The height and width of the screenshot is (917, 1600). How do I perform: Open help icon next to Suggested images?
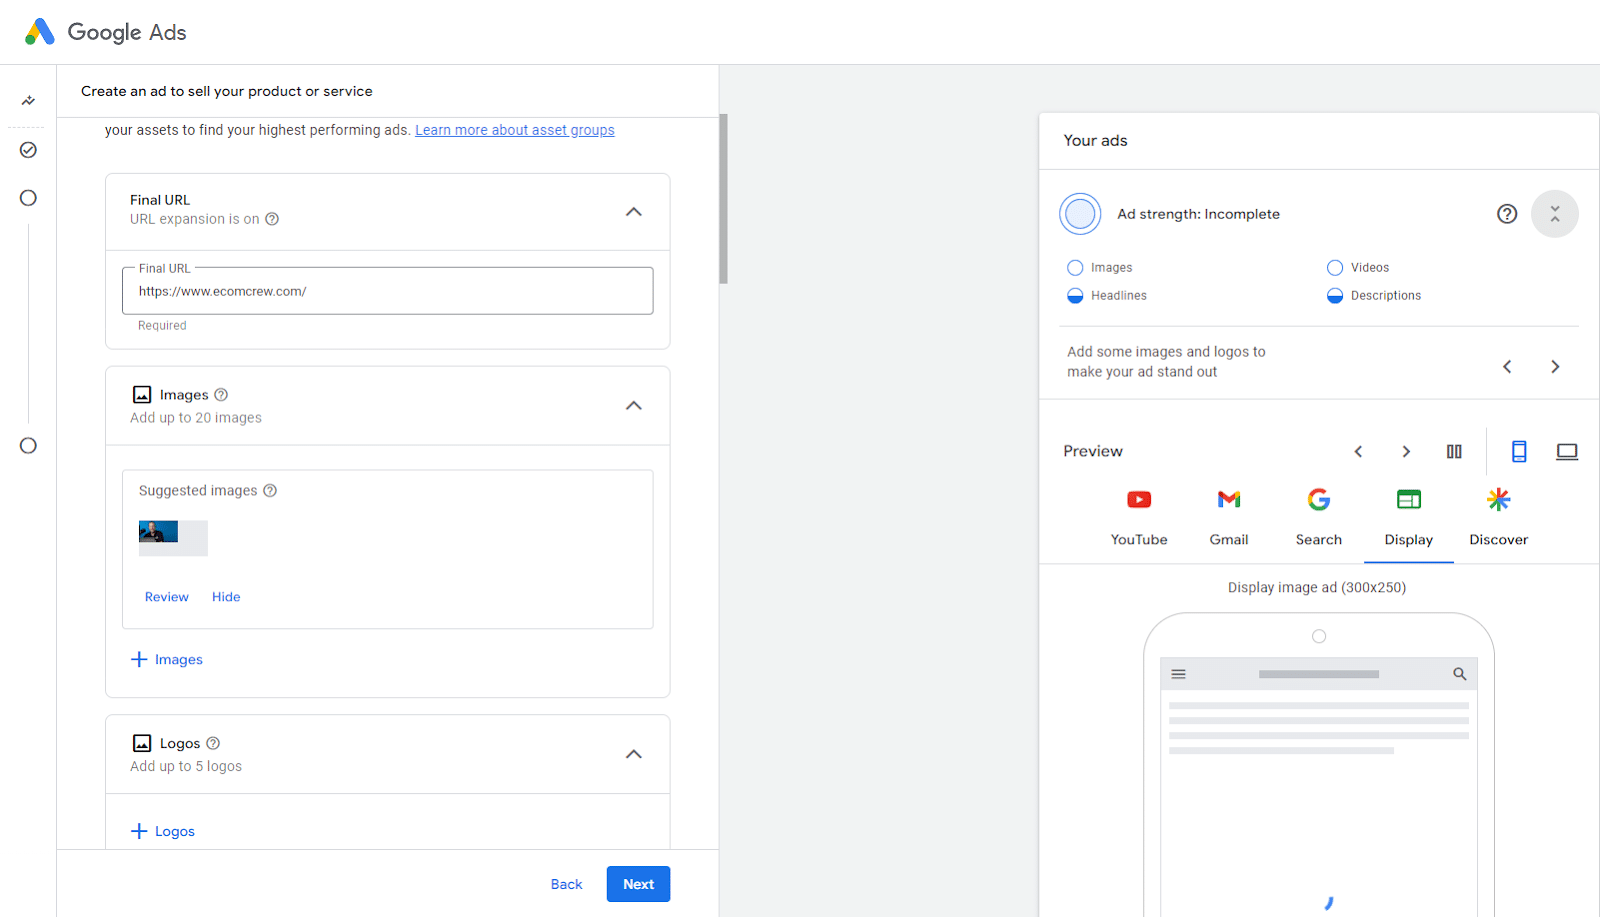click(270, 491)
